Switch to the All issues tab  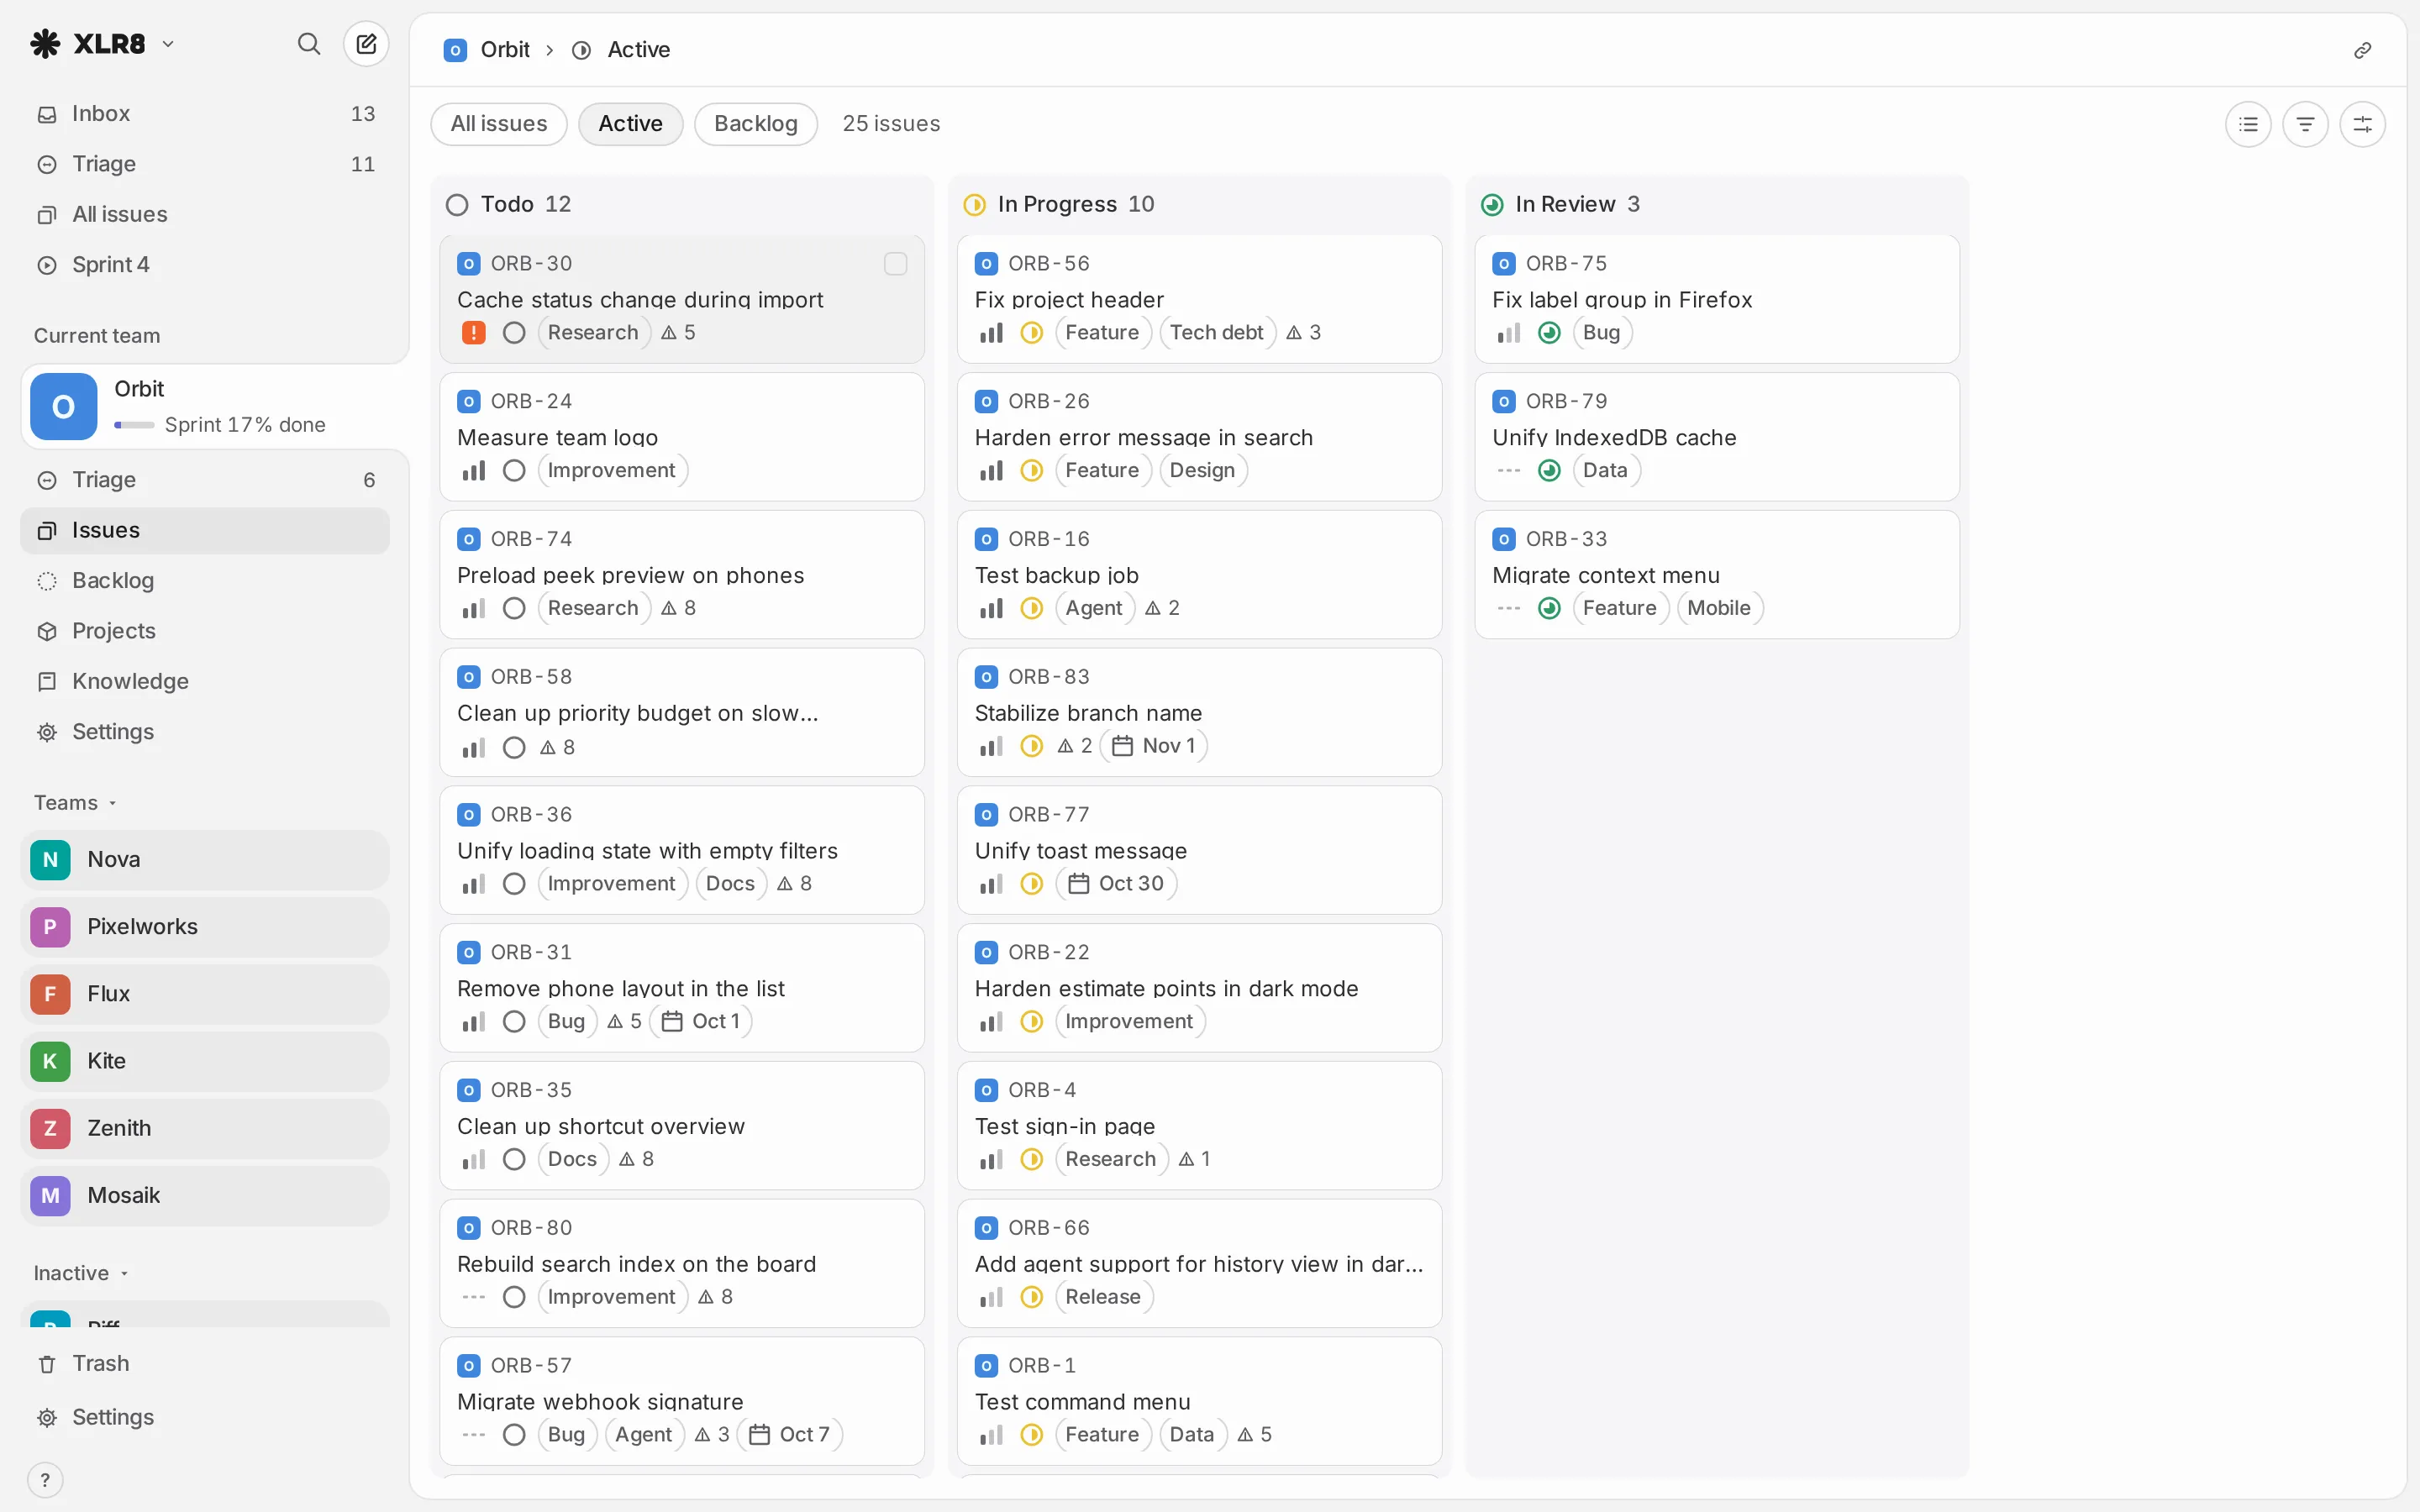499,124
